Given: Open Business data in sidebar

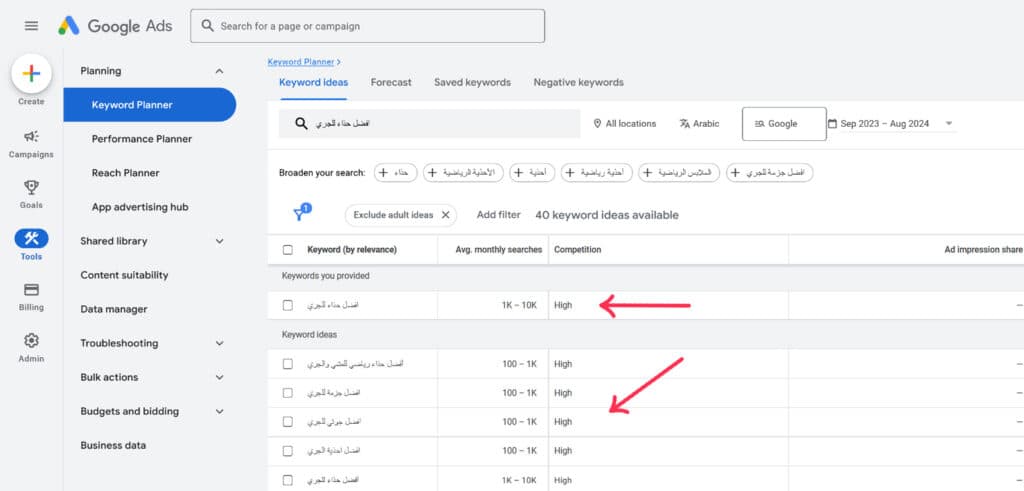Looking at the screenshot, I should tap(113, 445).
